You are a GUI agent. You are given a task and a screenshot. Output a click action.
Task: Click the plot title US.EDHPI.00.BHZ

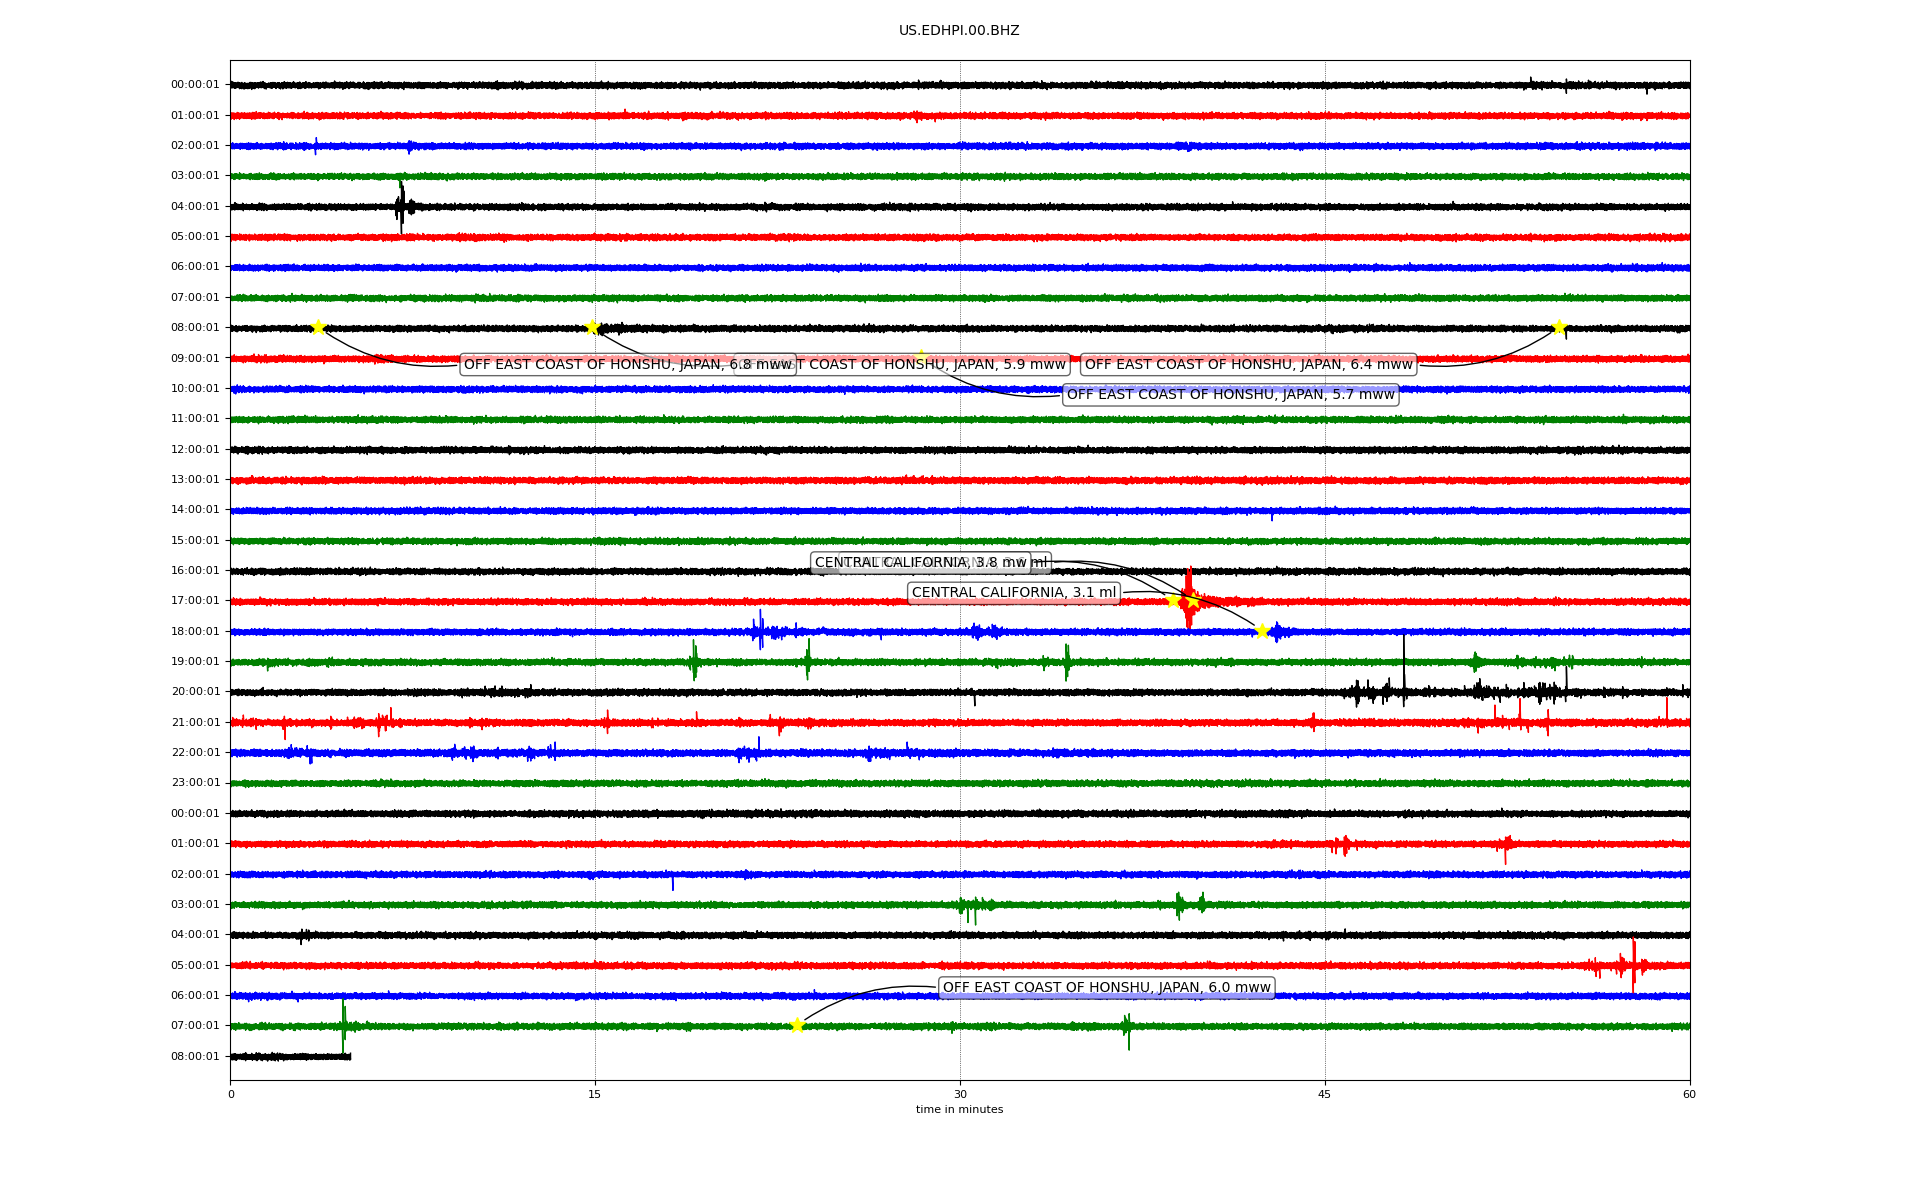(959, 31)
